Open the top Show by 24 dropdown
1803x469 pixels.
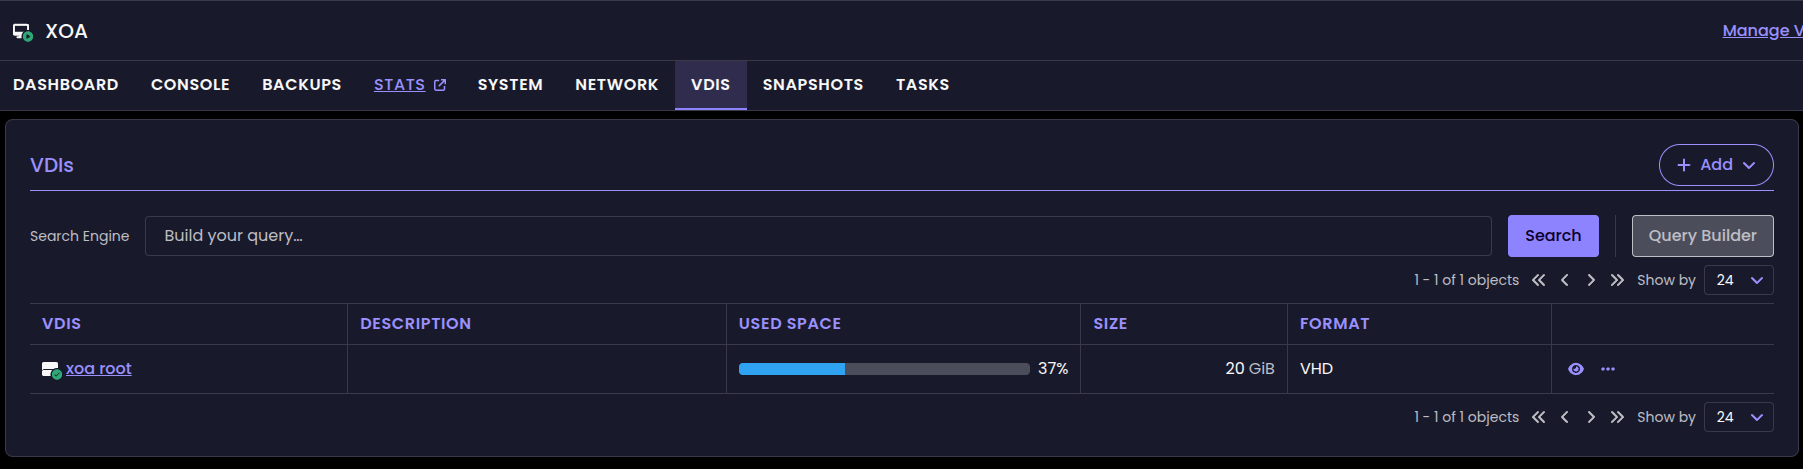[x=1739, y=280]
